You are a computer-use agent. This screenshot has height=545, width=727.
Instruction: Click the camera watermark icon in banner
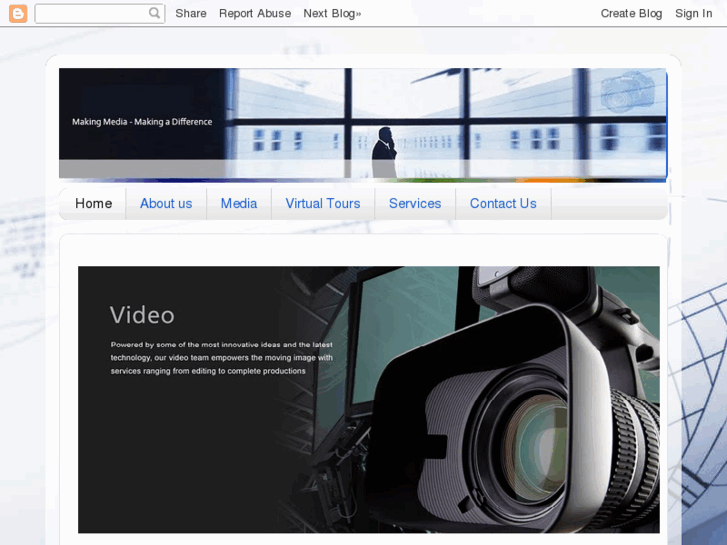click(x=627, y=92)
